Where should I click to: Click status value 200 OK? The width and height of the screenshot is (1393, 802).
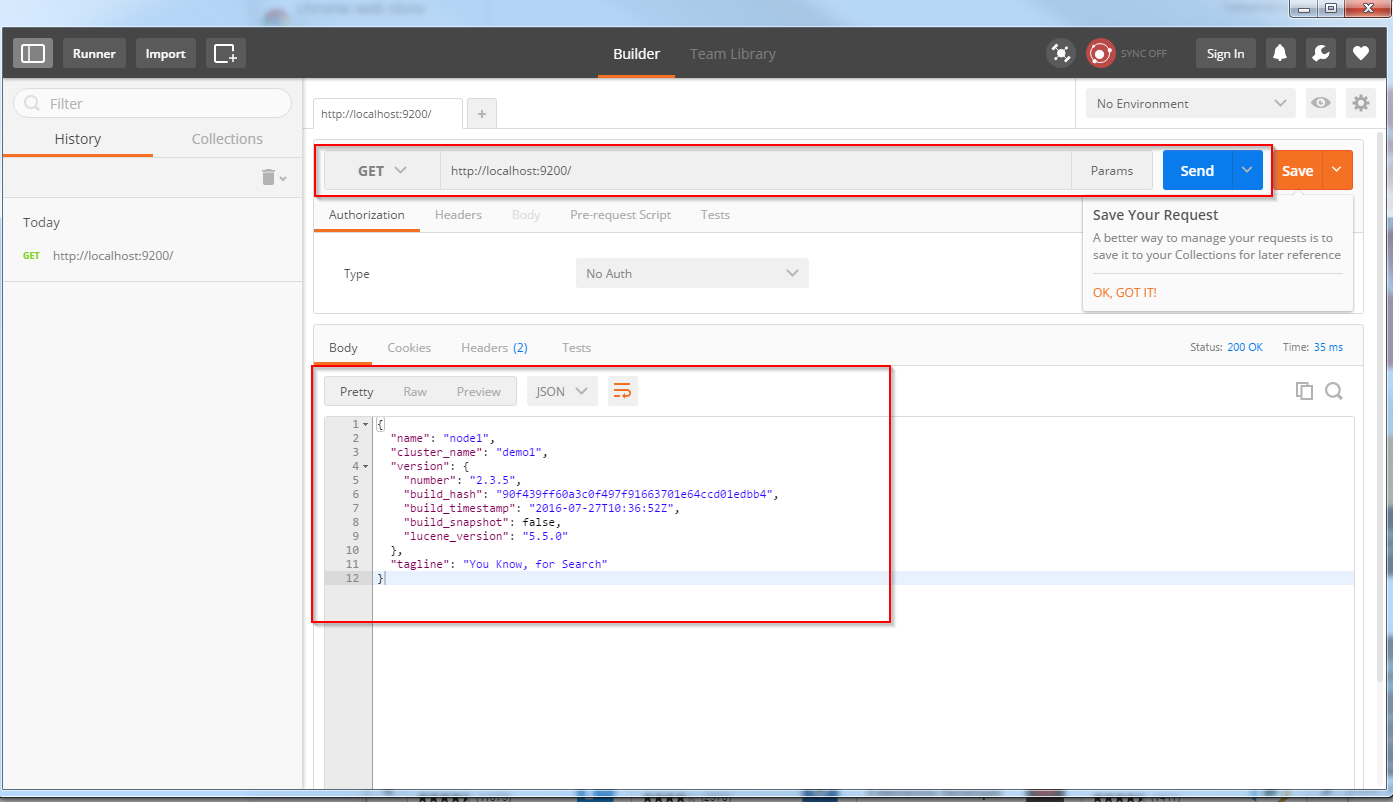[1245, 347]
